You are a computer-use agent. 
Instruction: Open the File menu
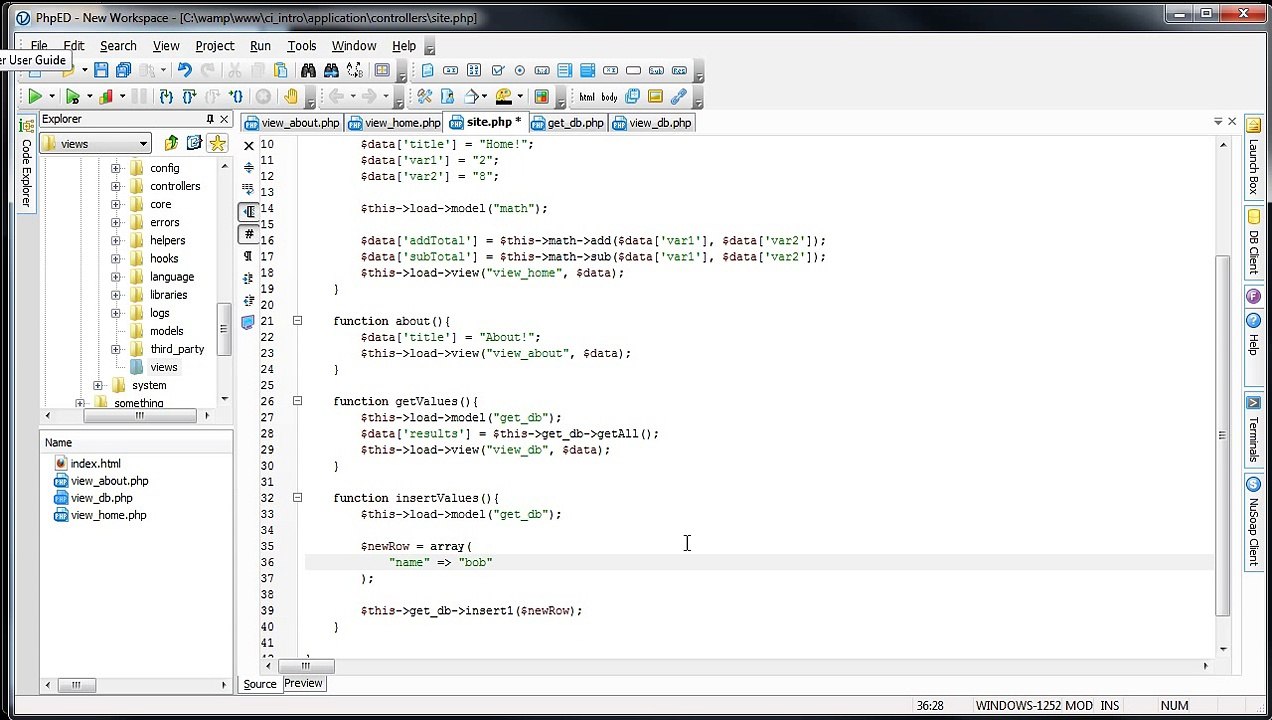click(39, 46)
